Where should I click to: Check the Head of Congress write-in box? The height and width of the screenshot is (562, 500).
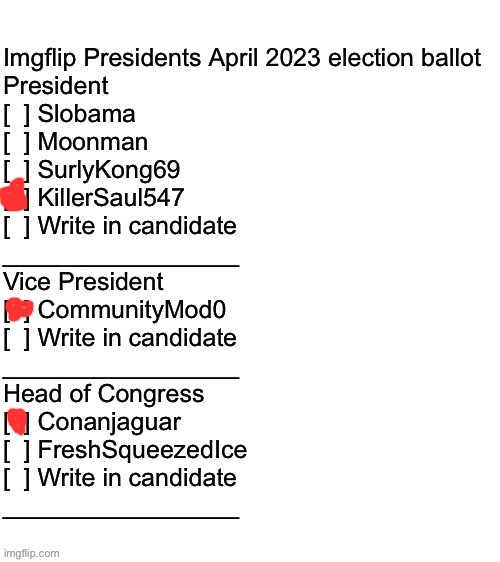click(16, 479)
